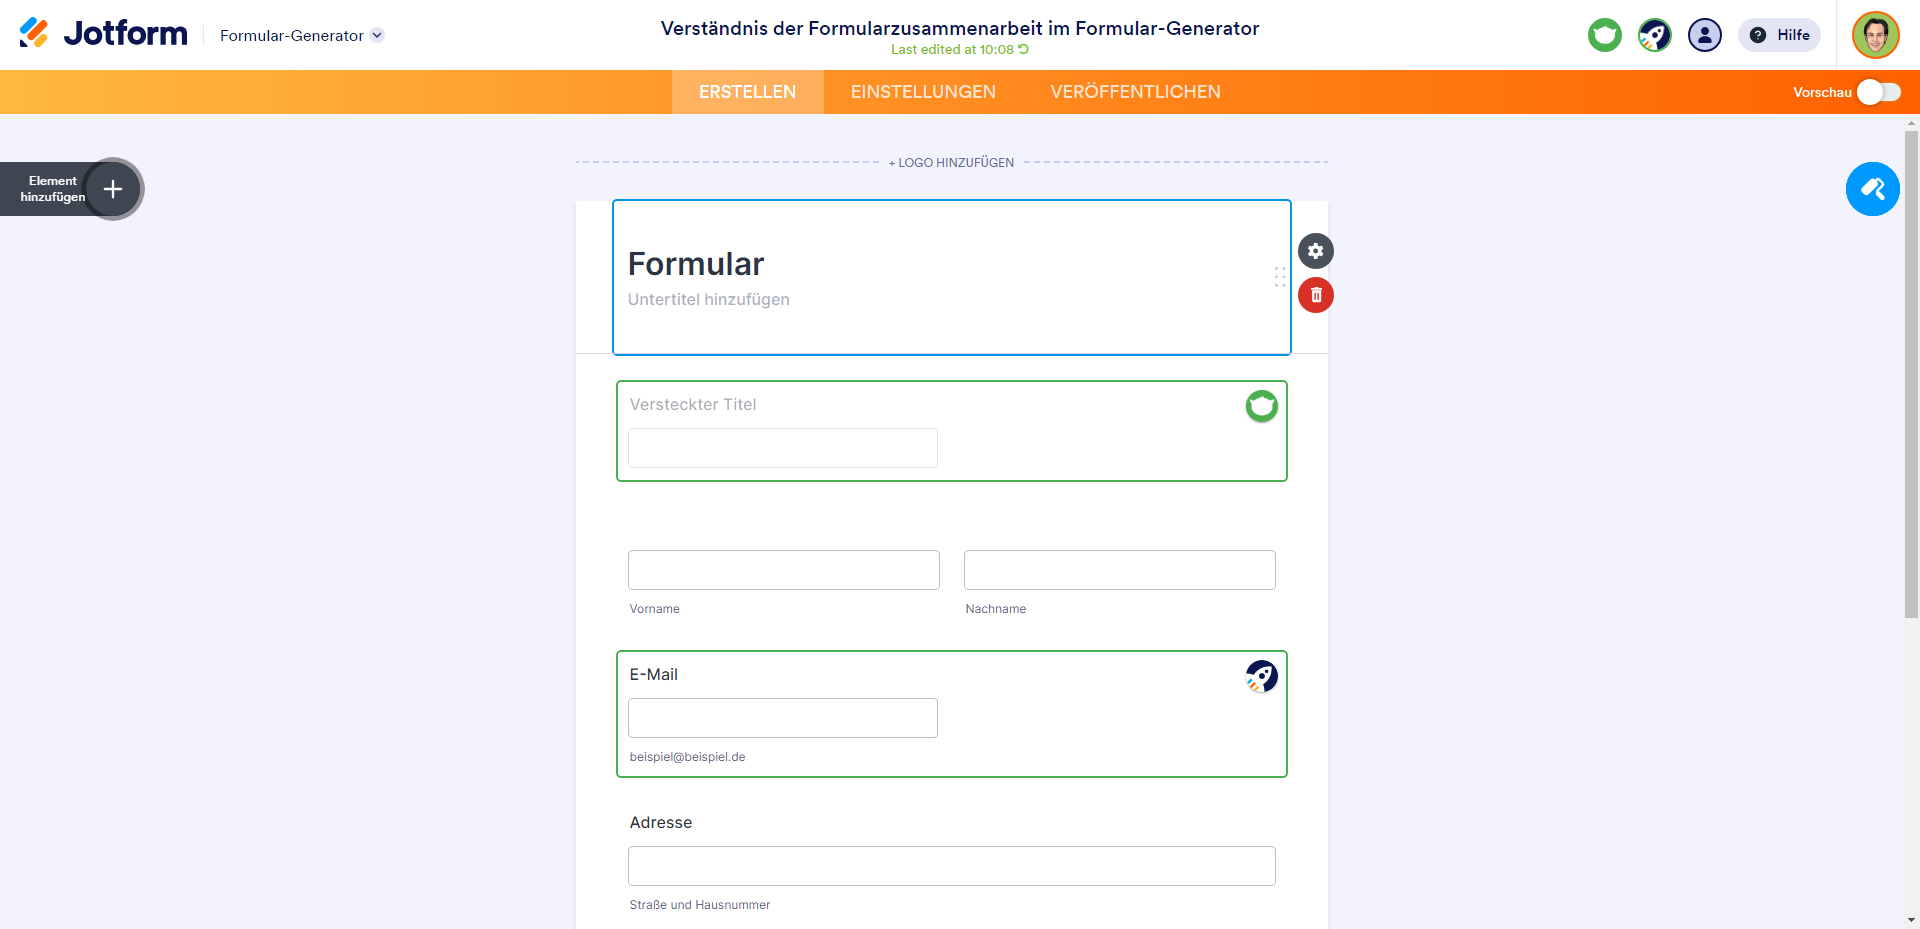The width and height of the screenshot is (1920, 929).
Task: Click the rocket collaborator avatar in top bar
Action: [1654, 35]
